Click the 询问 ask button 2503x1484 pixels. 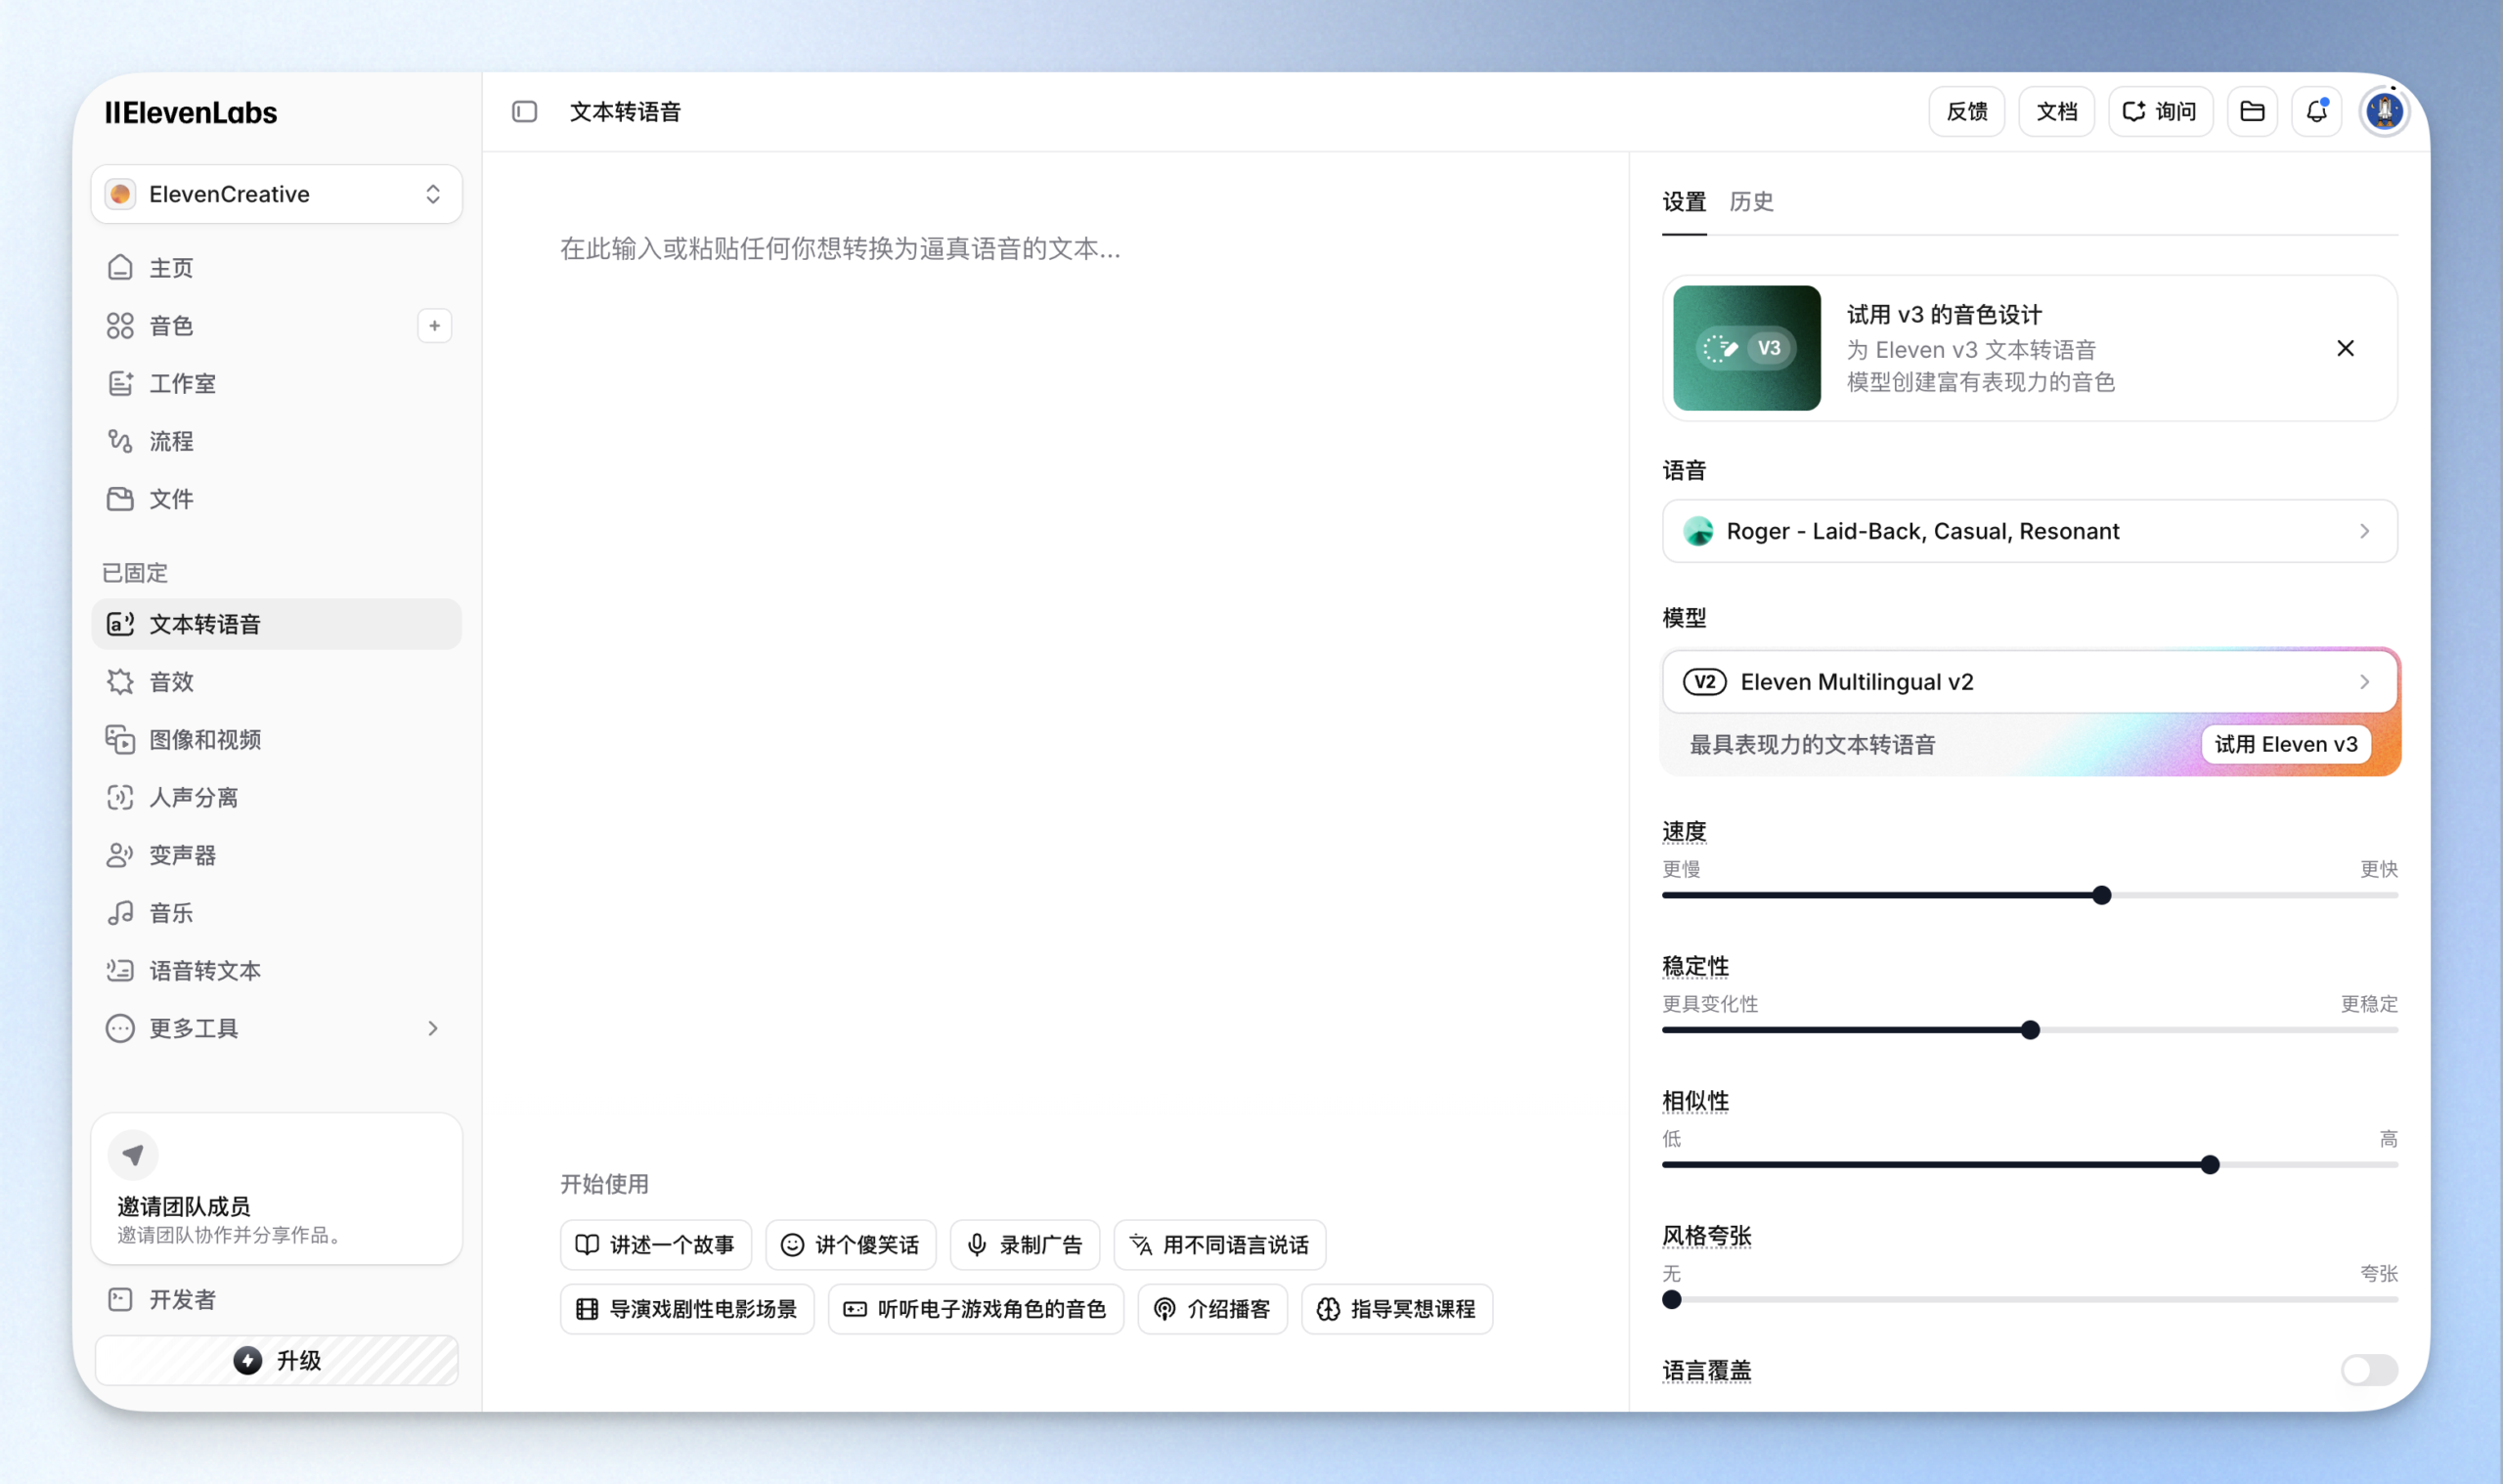(2160, 112)
